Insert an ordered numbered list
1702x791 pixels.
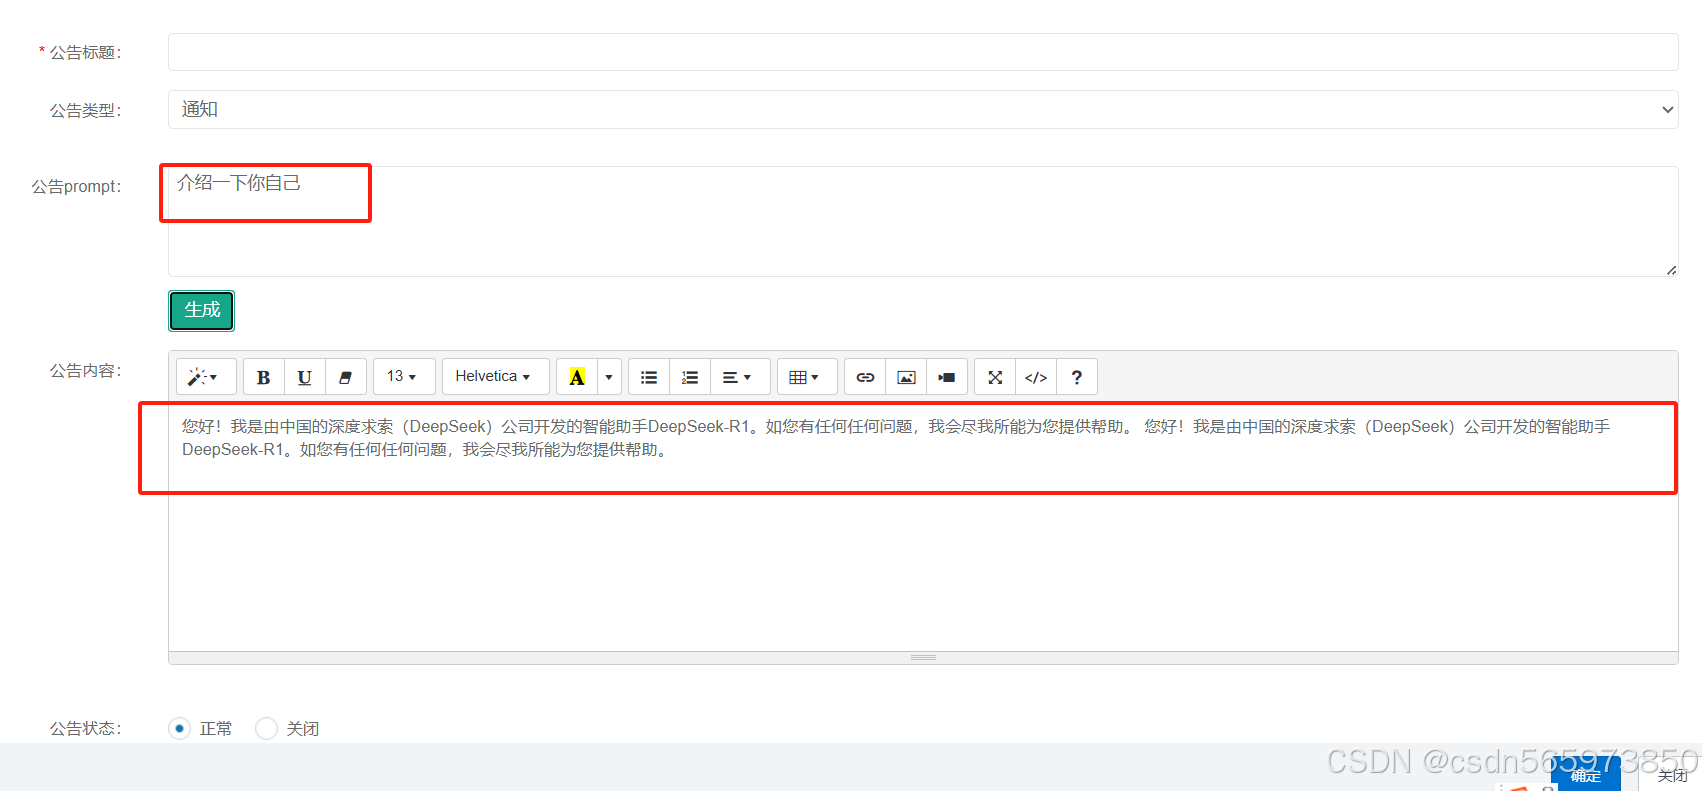click(690, 377)
